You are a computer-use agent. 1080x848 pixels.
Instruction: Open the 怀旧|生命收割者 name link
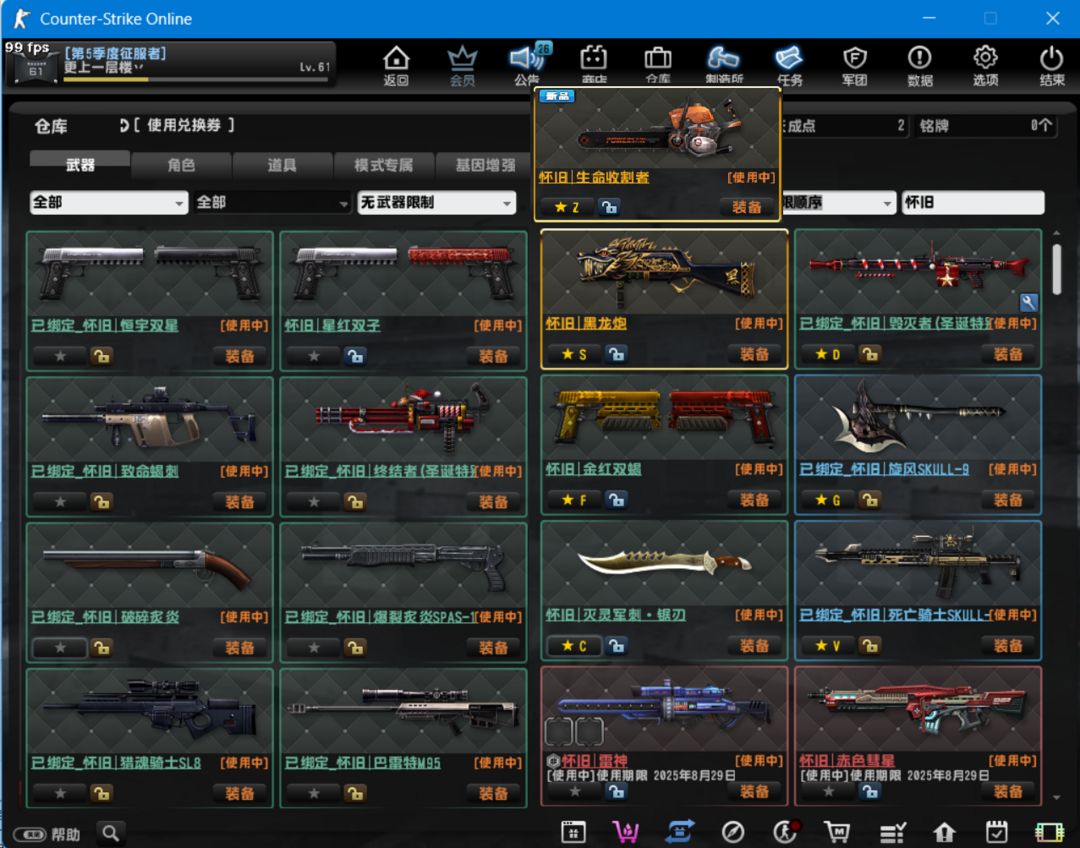594,177
